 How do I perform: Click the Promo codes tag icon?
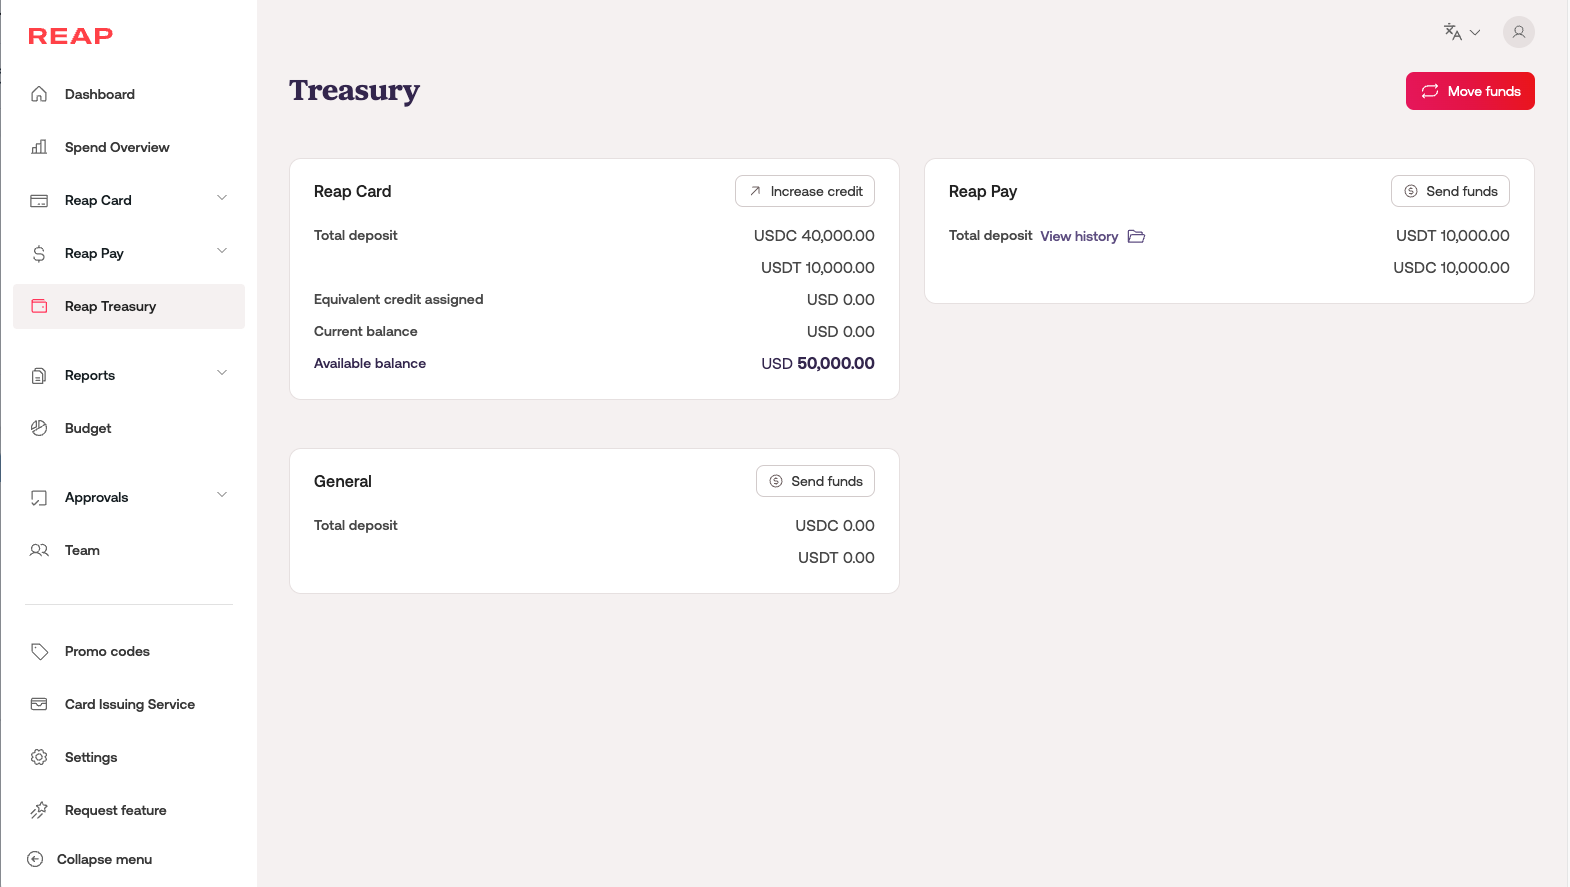(x=39, y=651)
